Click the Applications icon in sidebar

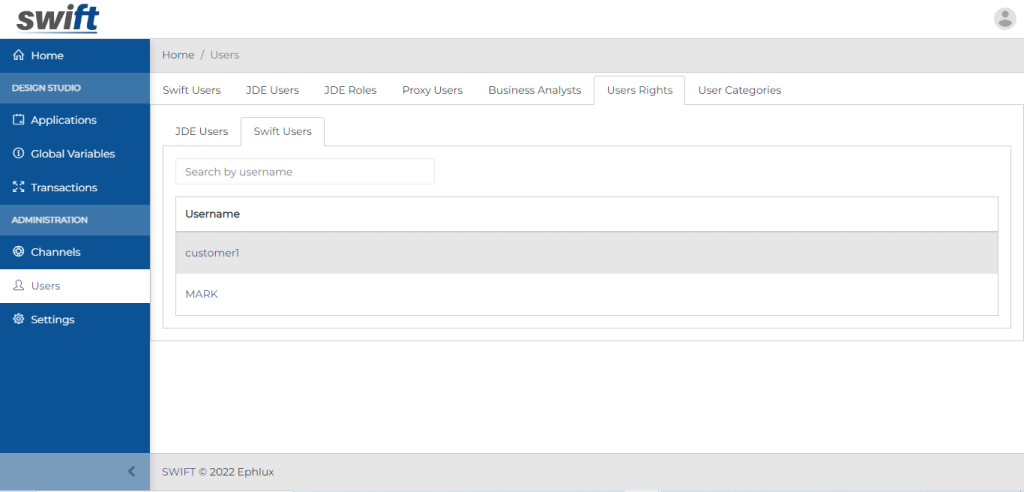coord(18,120)
